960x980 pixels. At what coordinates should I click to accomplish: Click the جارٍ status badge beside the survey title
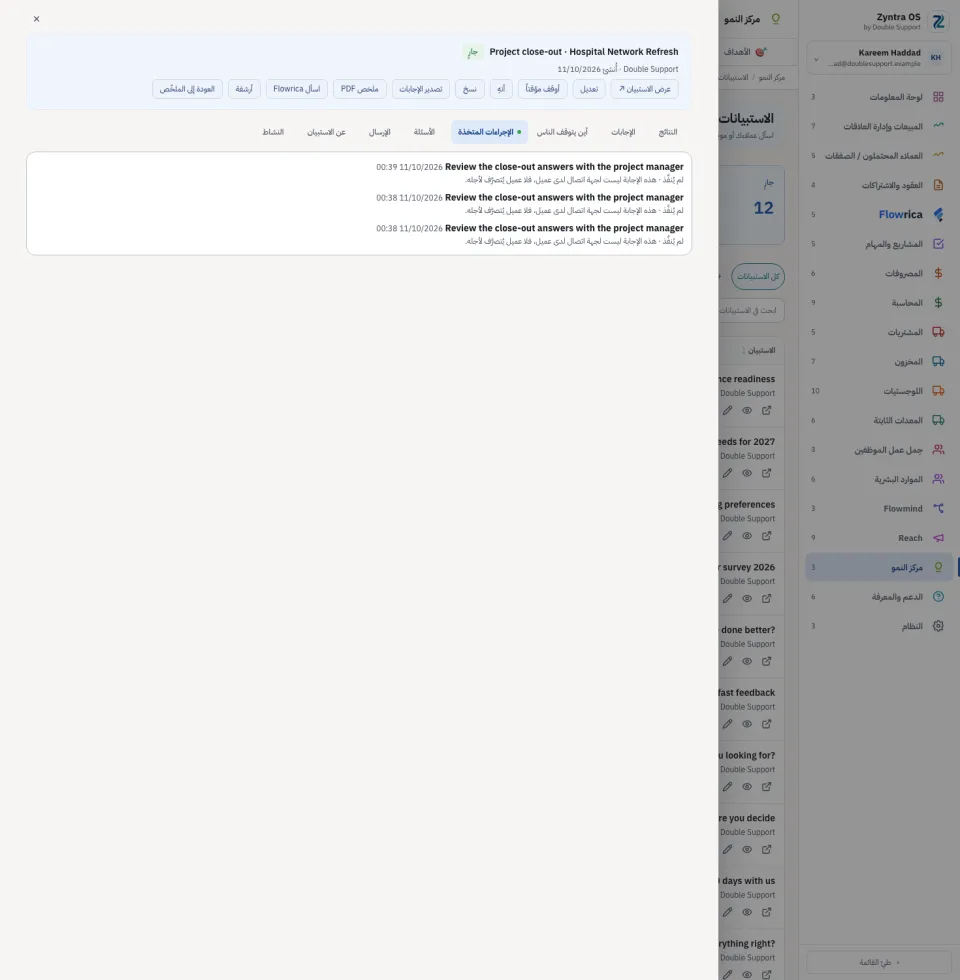pos(472,52)
